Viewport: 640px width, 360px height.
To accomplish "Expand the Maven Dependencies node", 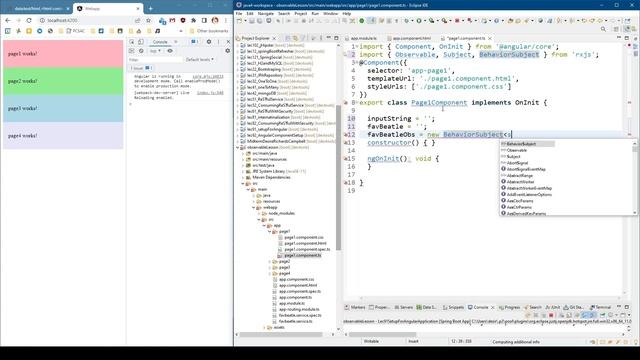I will (x=243, y=178).
